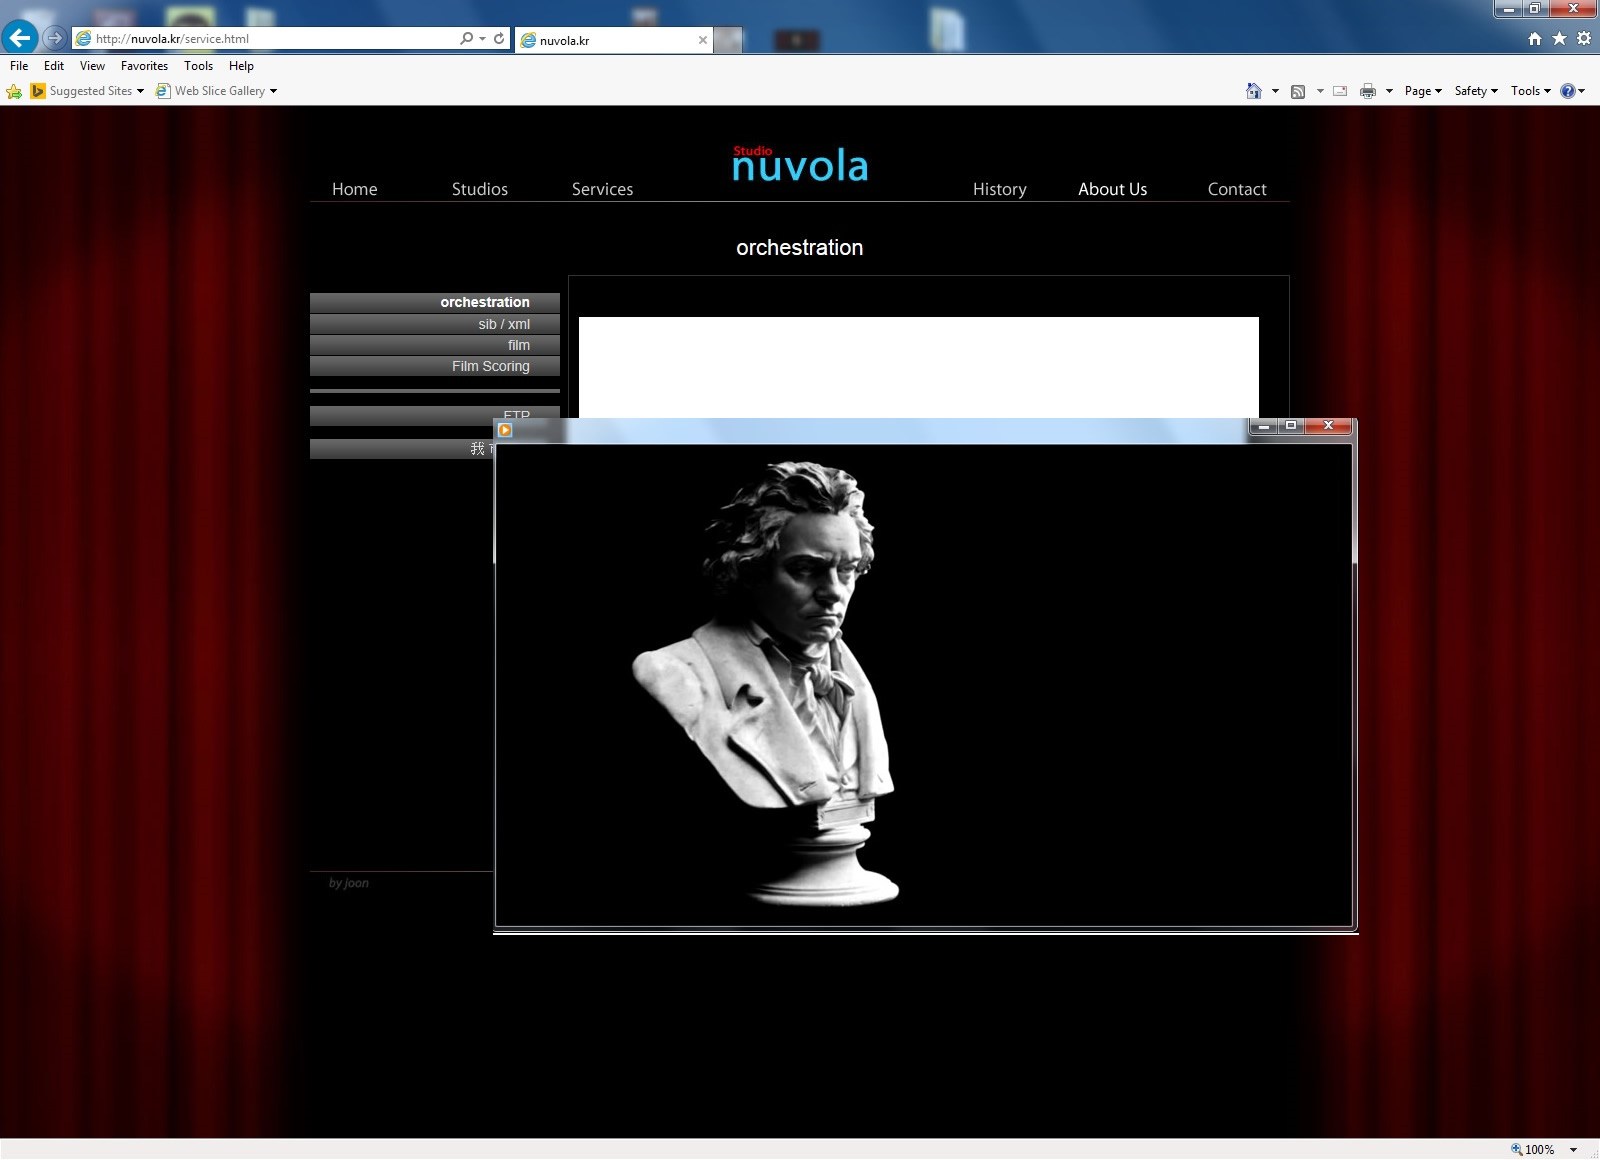
Task: Open settings via the gear icon
Action: [x=1584, y=38]
